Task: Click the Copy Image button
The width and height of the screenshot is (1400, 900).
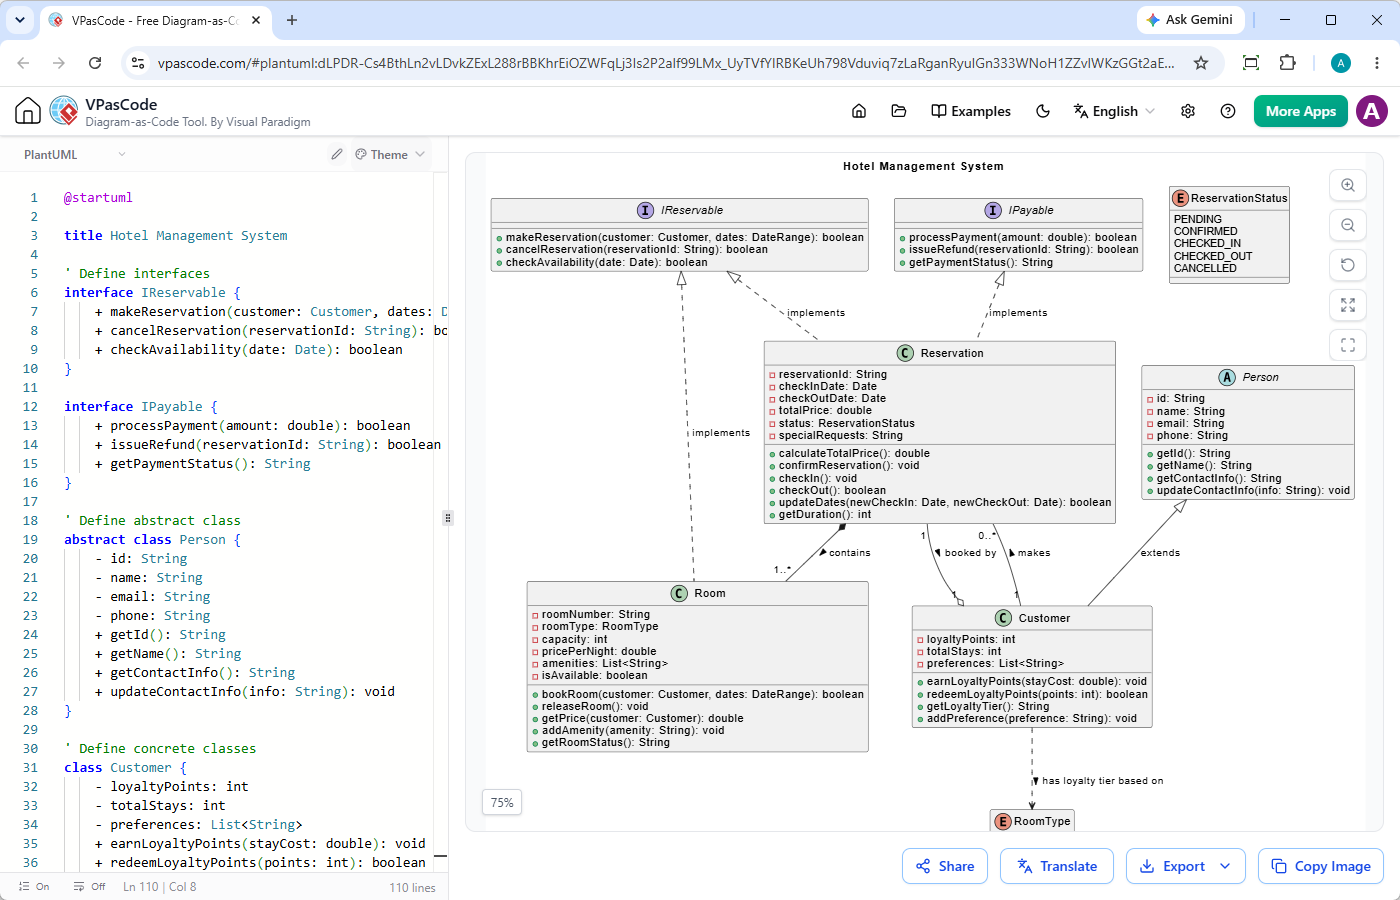Action: point(1321,866)
